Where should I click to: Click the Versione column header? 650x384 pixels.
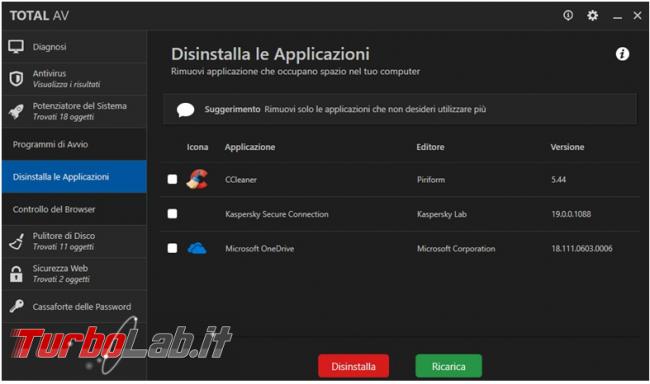point(567,147)
